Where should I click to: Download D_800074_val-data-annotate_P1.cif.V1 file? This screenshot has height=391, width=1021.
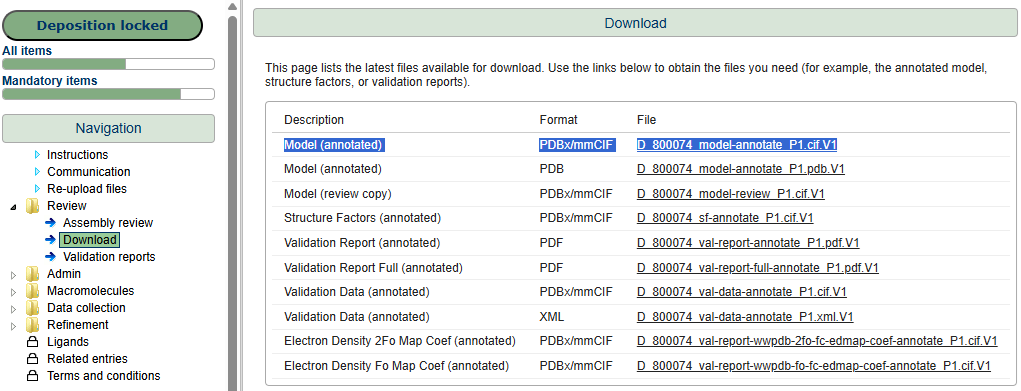pos(742,292)
